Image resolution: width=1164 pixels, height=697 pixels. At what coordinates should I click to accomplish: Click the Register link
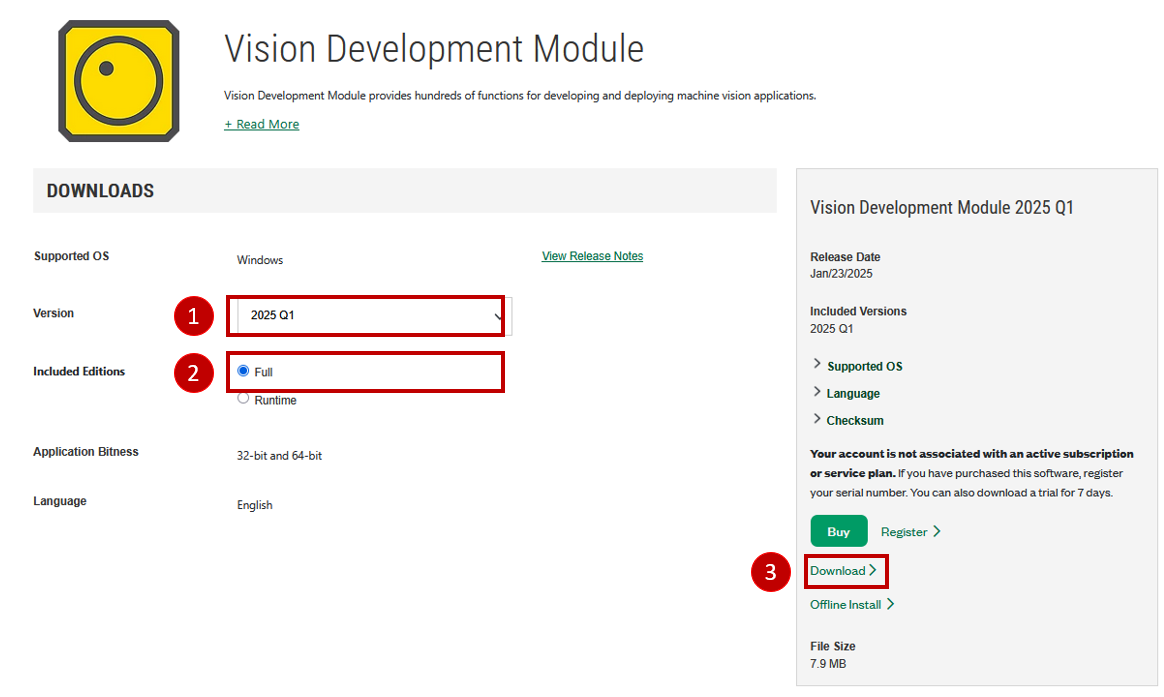pos(910,531)
